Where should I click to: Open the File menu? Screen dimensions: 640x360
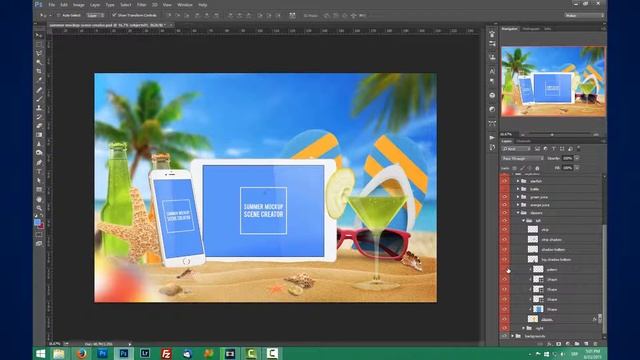tap(52, 5)
